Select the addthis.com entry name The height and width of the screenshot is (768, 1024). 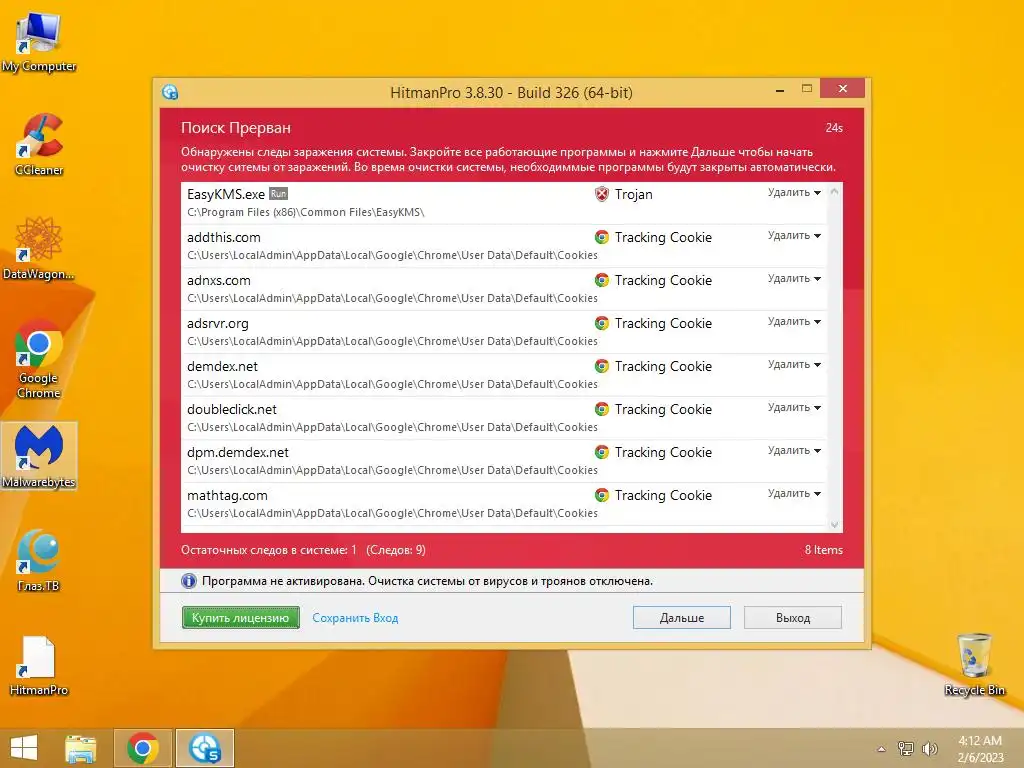224,238
